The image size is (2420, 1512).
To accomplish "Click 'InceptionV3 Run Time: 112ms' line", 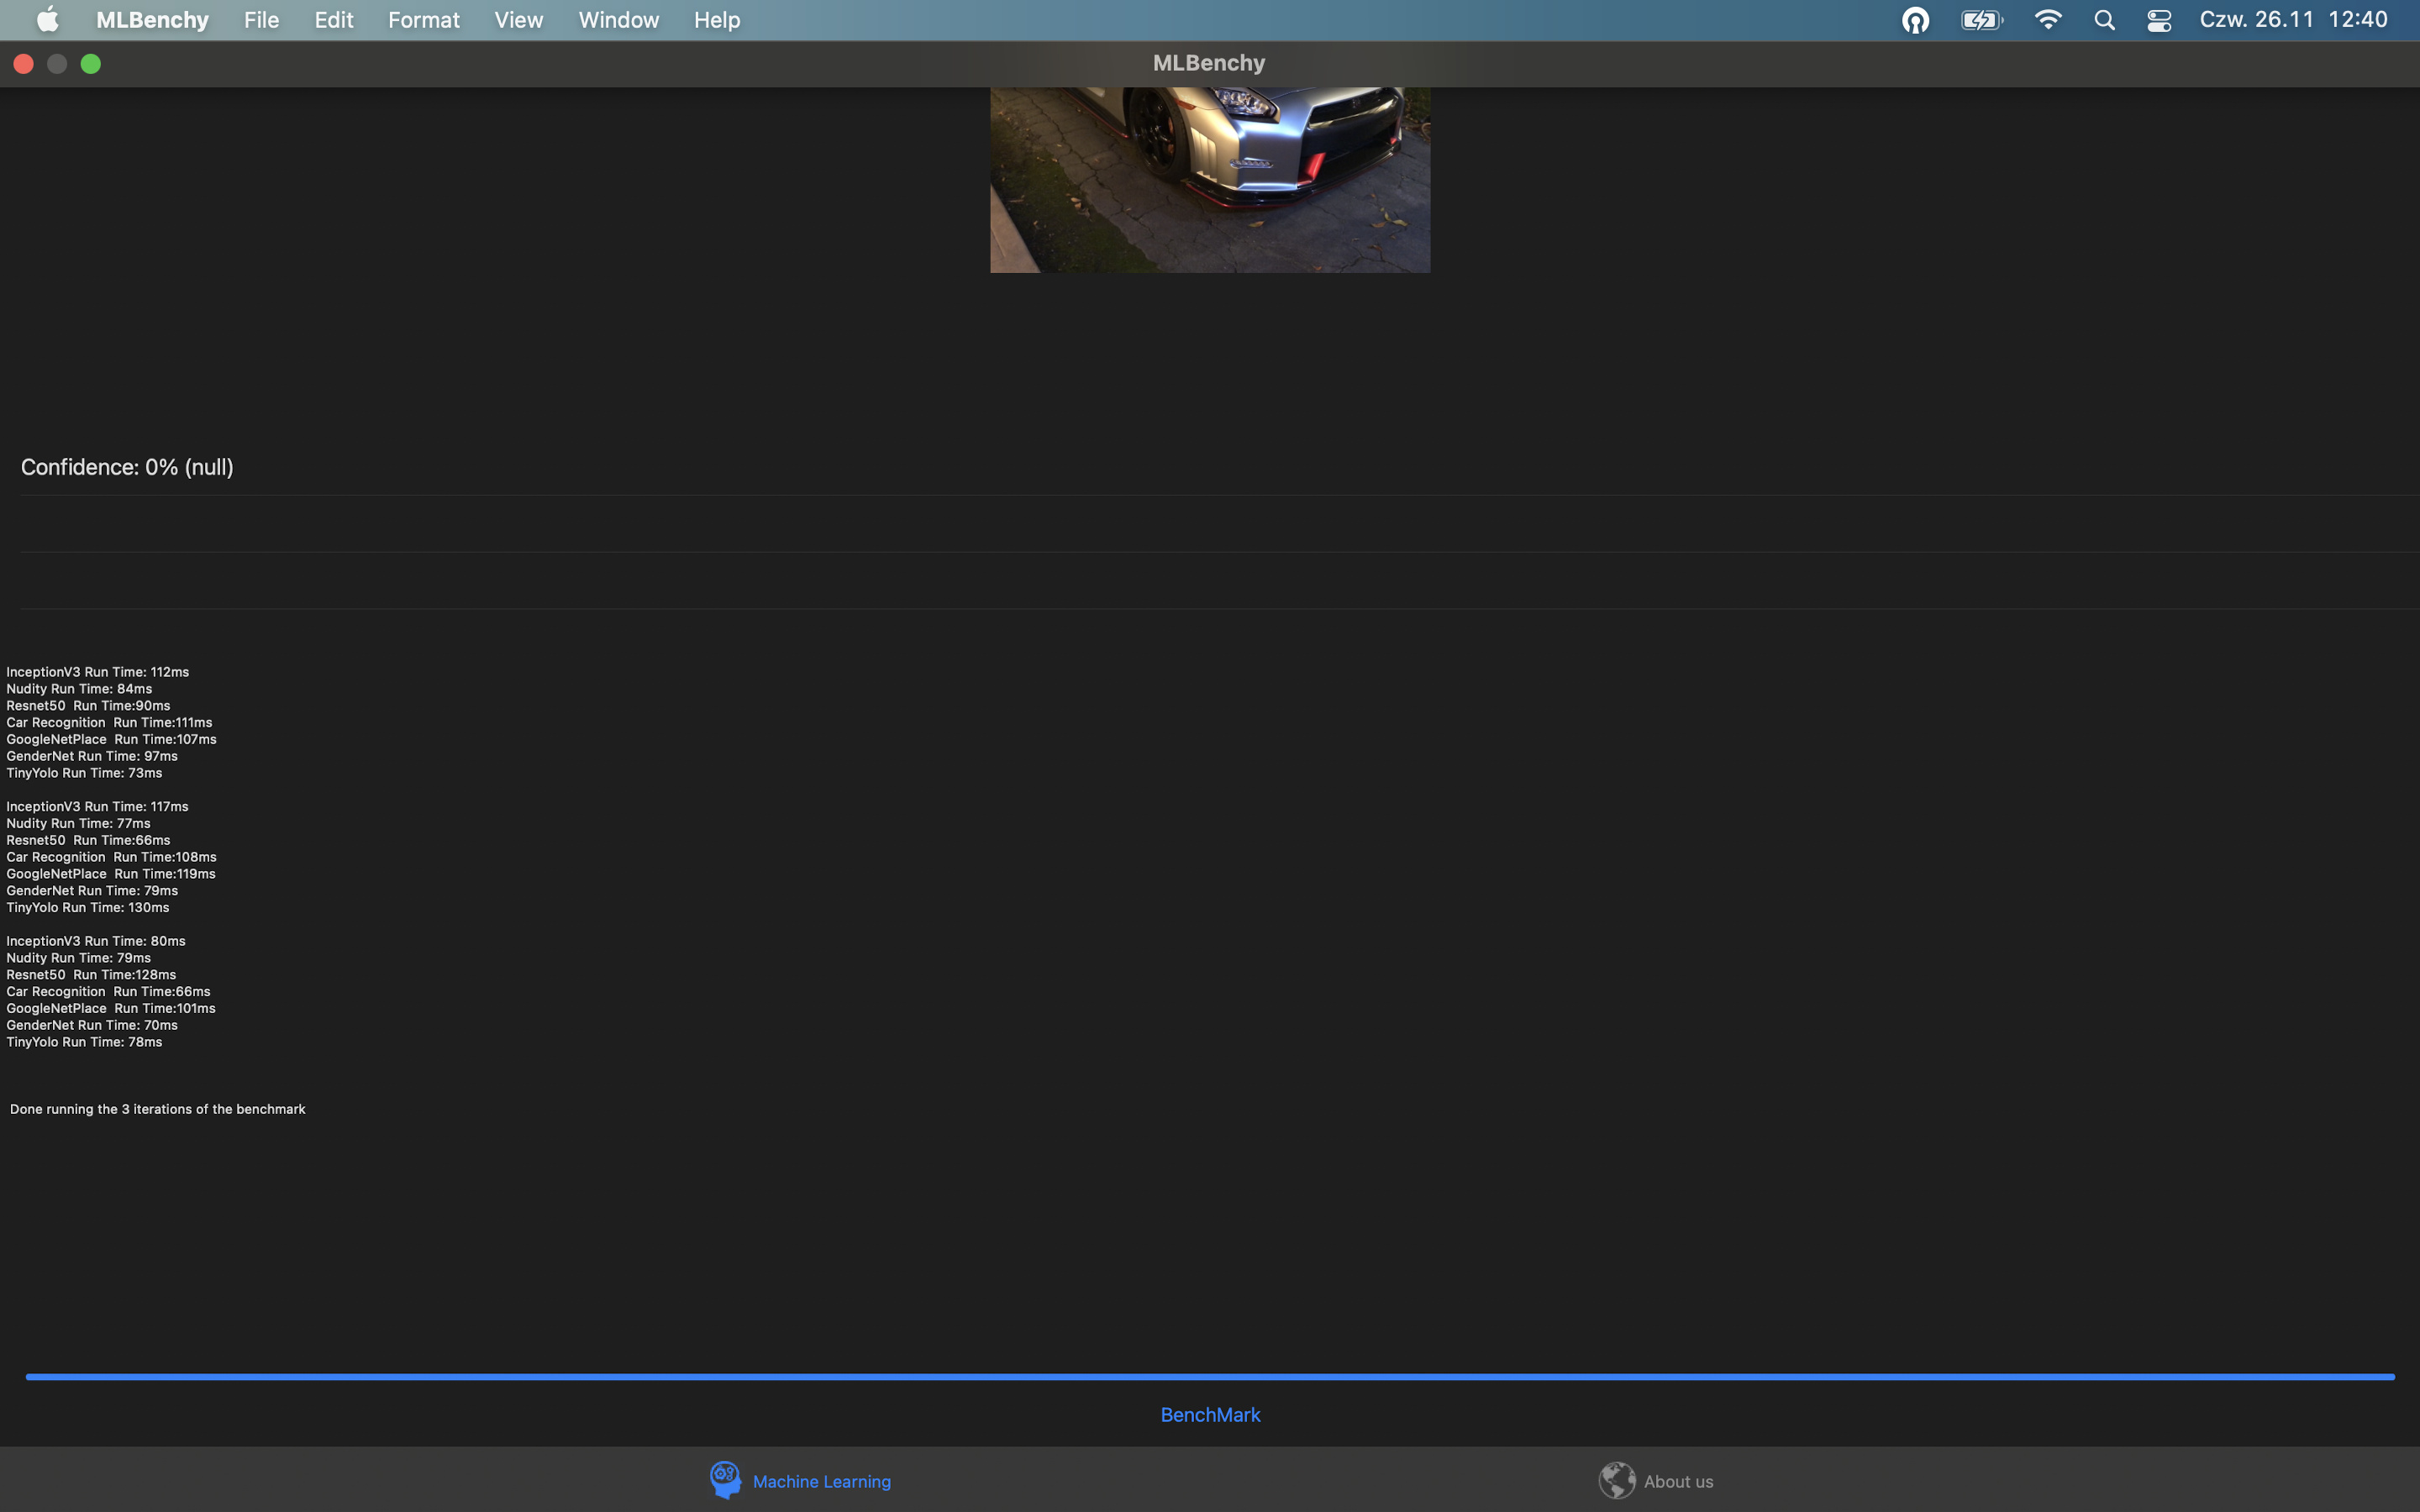I will click(98, 672).
